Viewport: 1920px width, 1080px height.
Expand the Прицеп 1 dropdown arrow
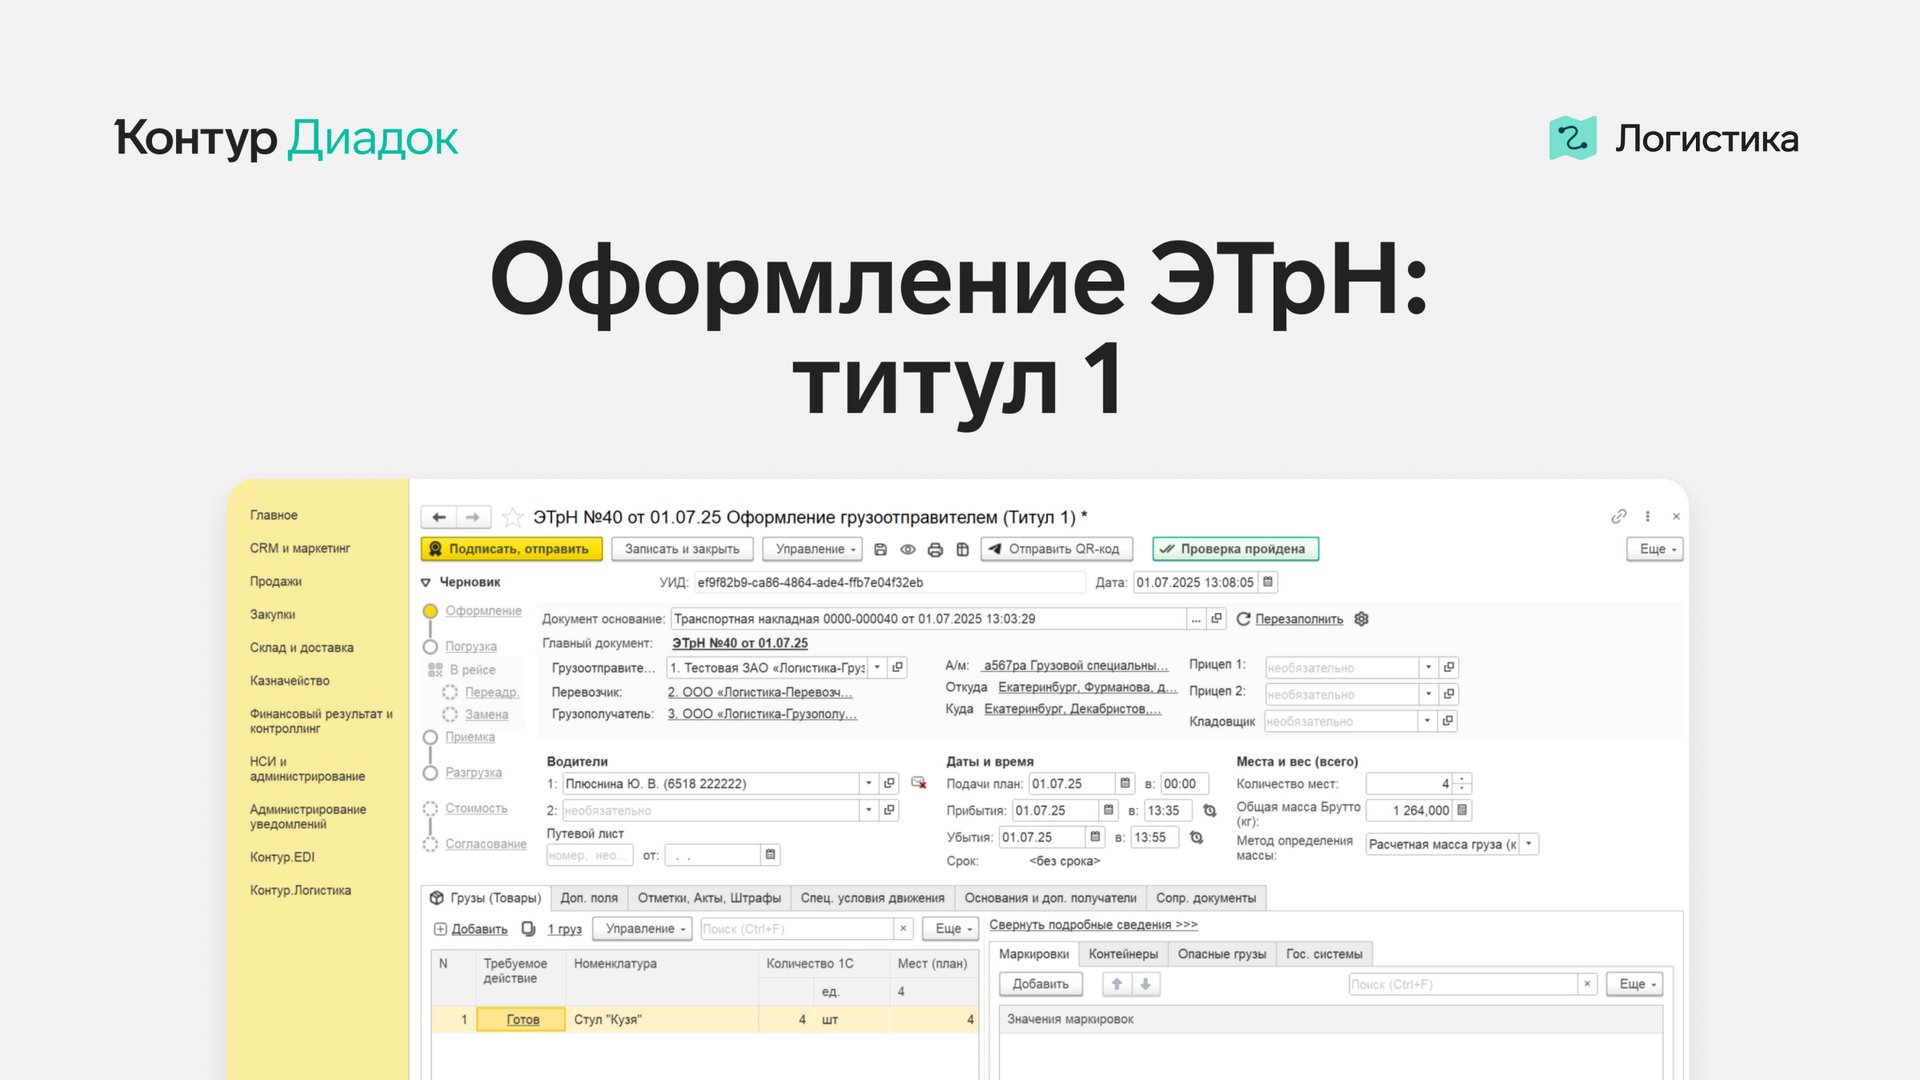pos(1428,667)
